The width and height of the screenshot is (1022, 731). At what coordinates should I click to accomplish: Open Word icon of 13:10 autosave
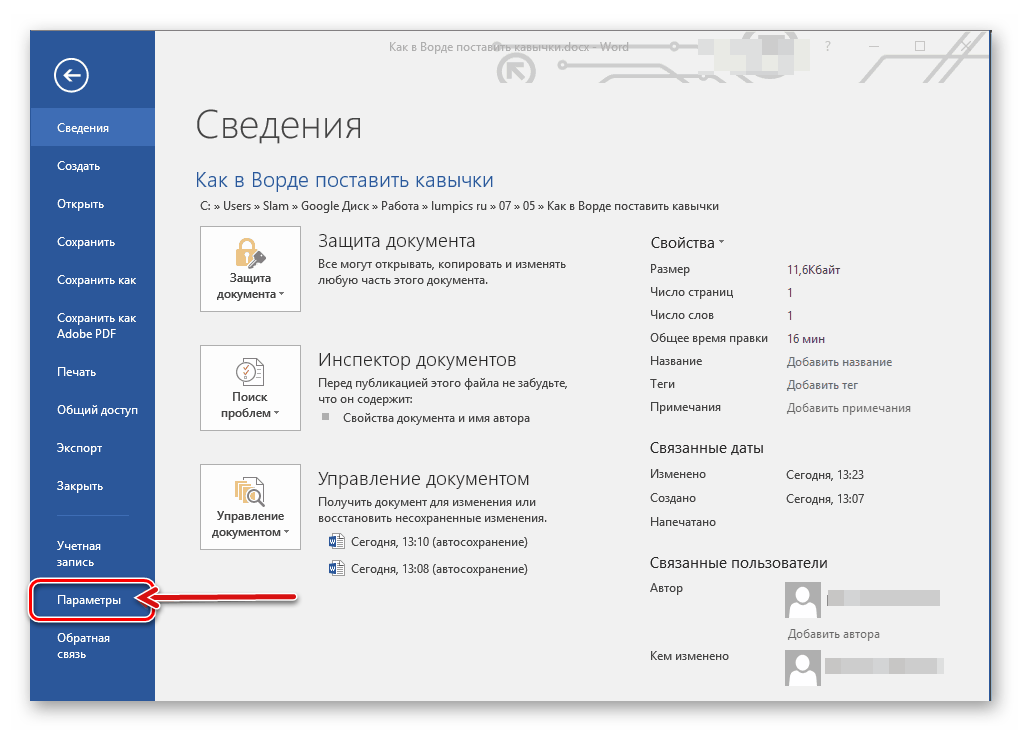point(336,541)
